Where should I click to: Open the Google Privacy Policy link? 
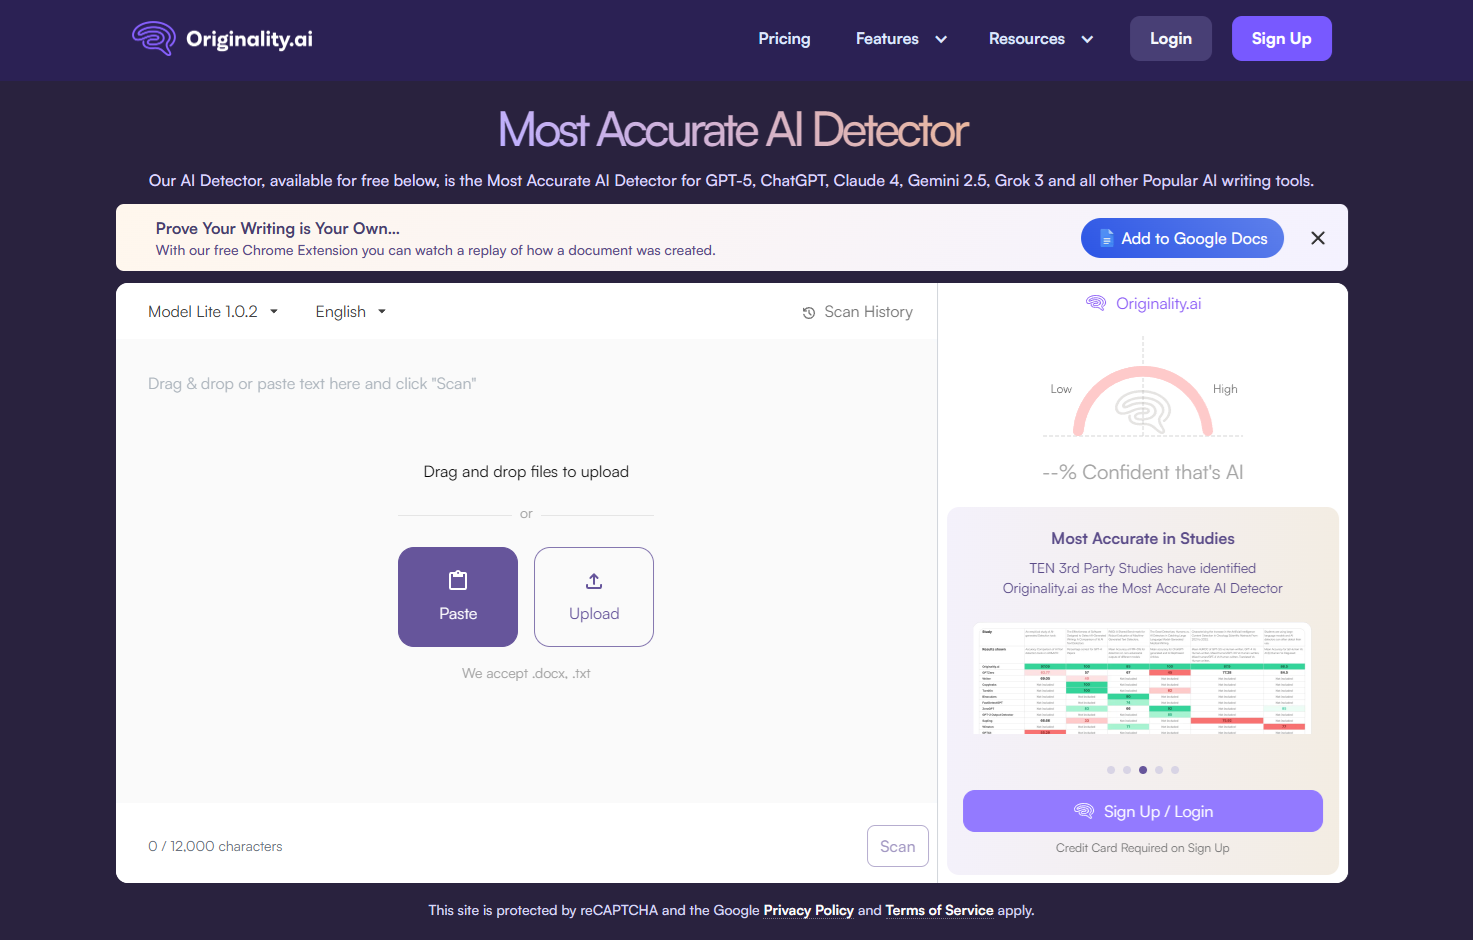coord(808,910)
